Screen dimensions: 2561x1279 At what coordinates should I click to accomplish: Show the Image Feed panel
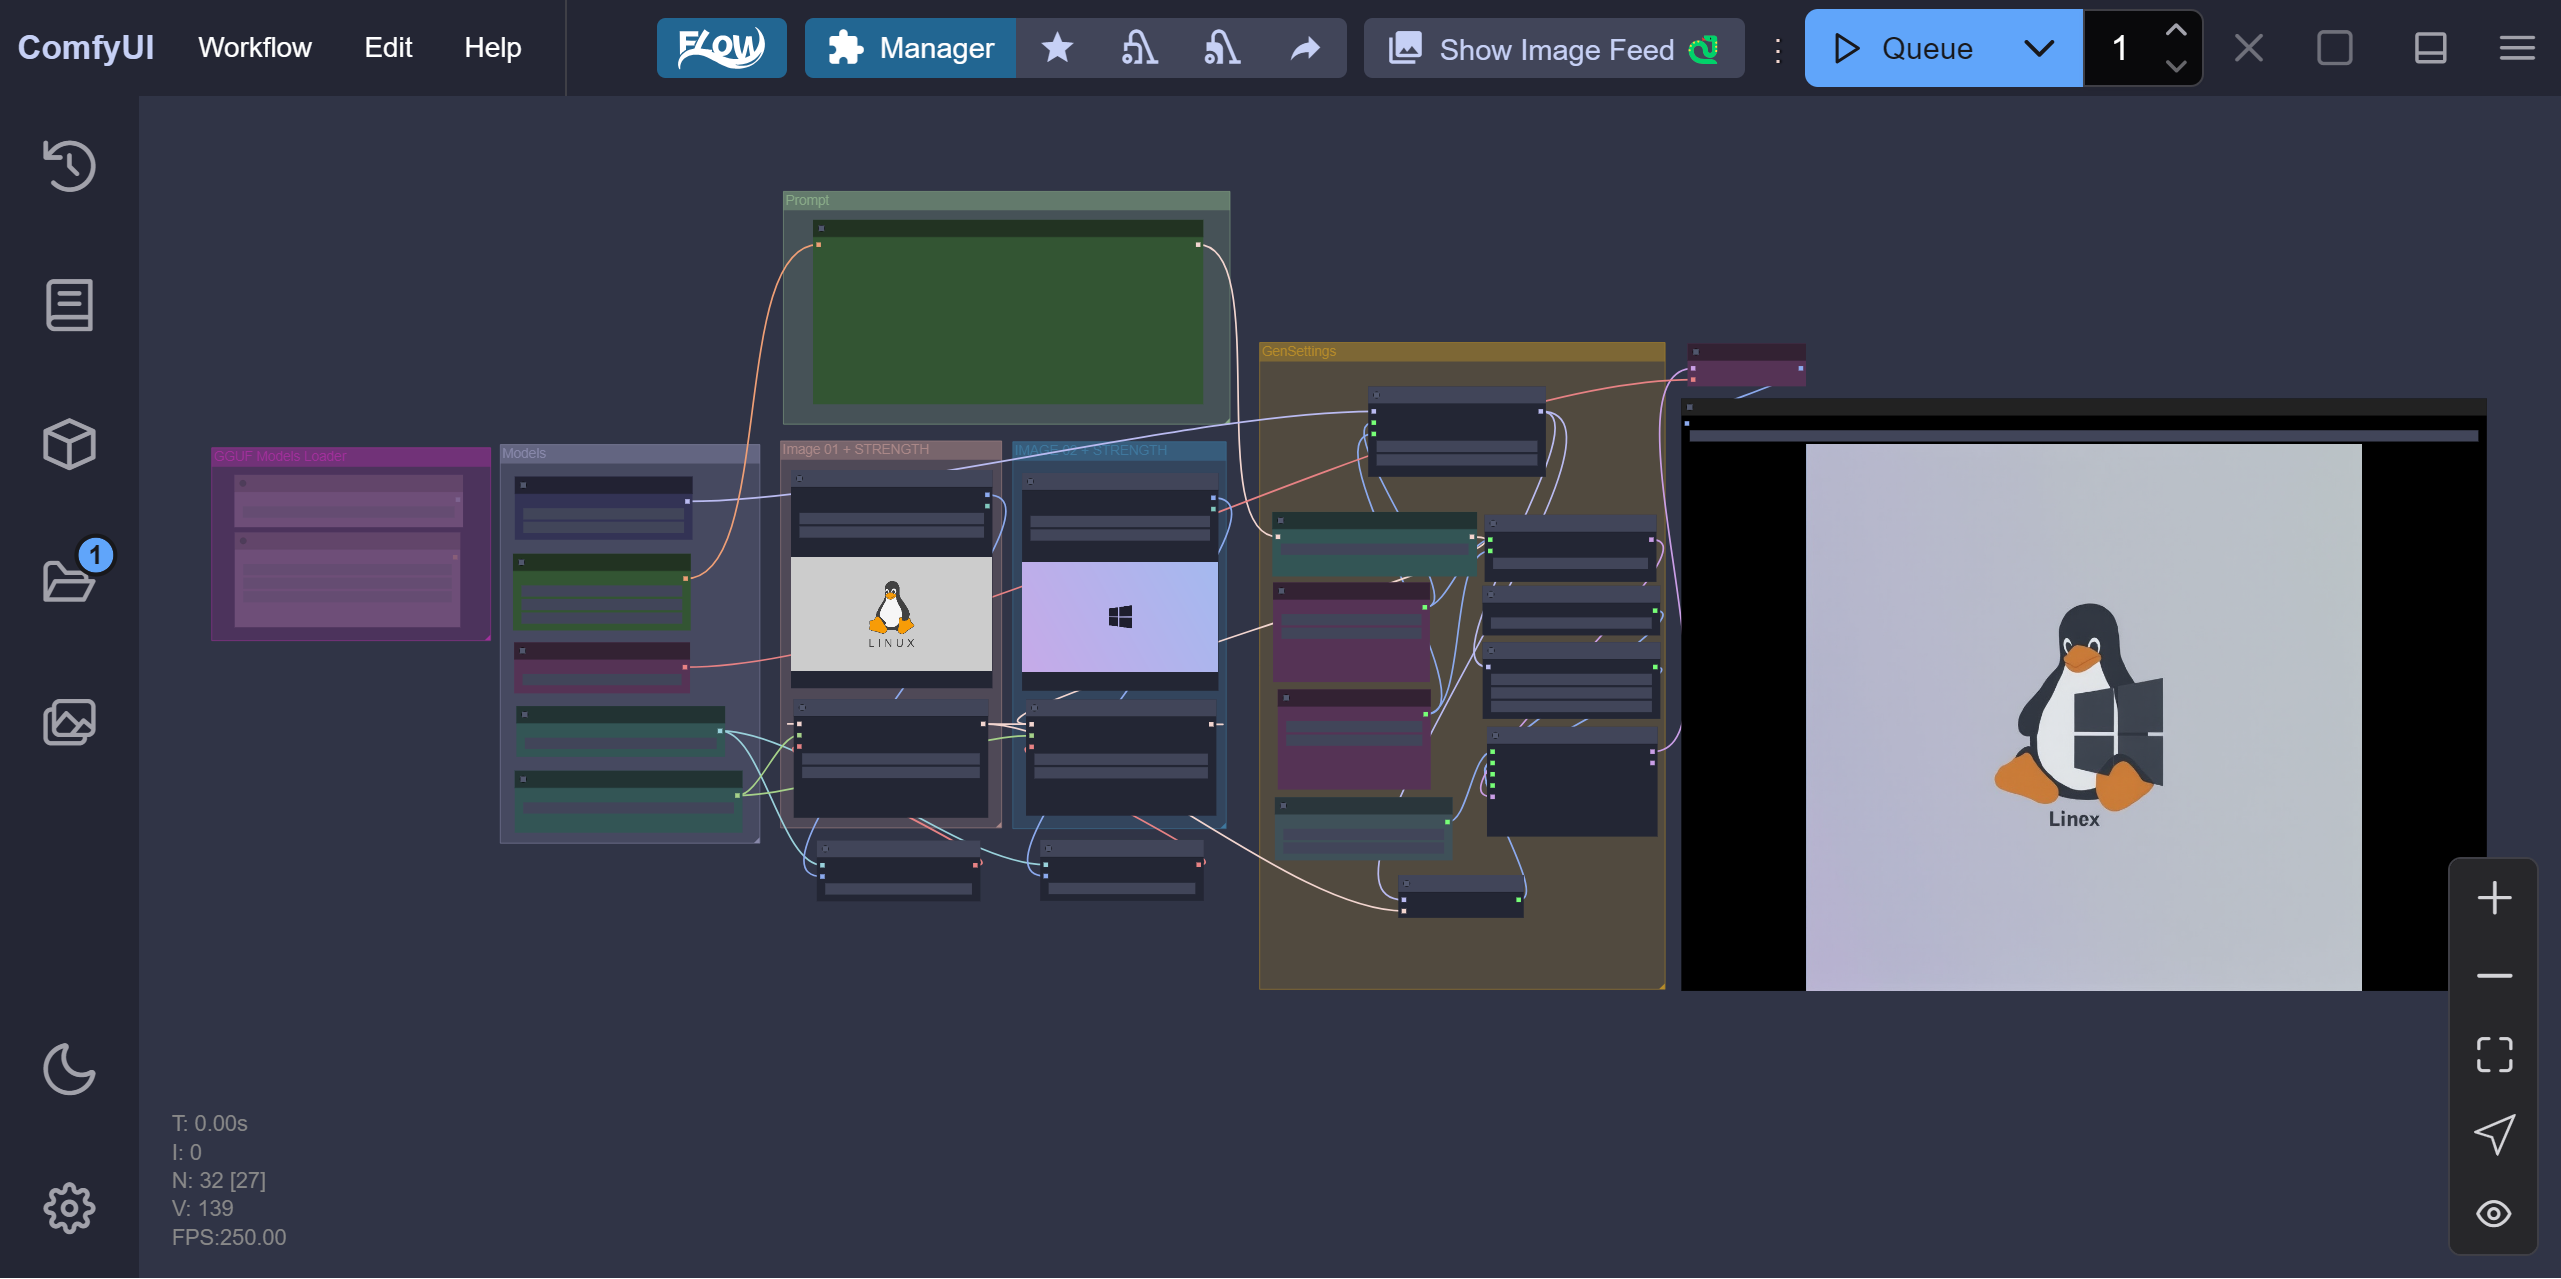point(1554,48)
